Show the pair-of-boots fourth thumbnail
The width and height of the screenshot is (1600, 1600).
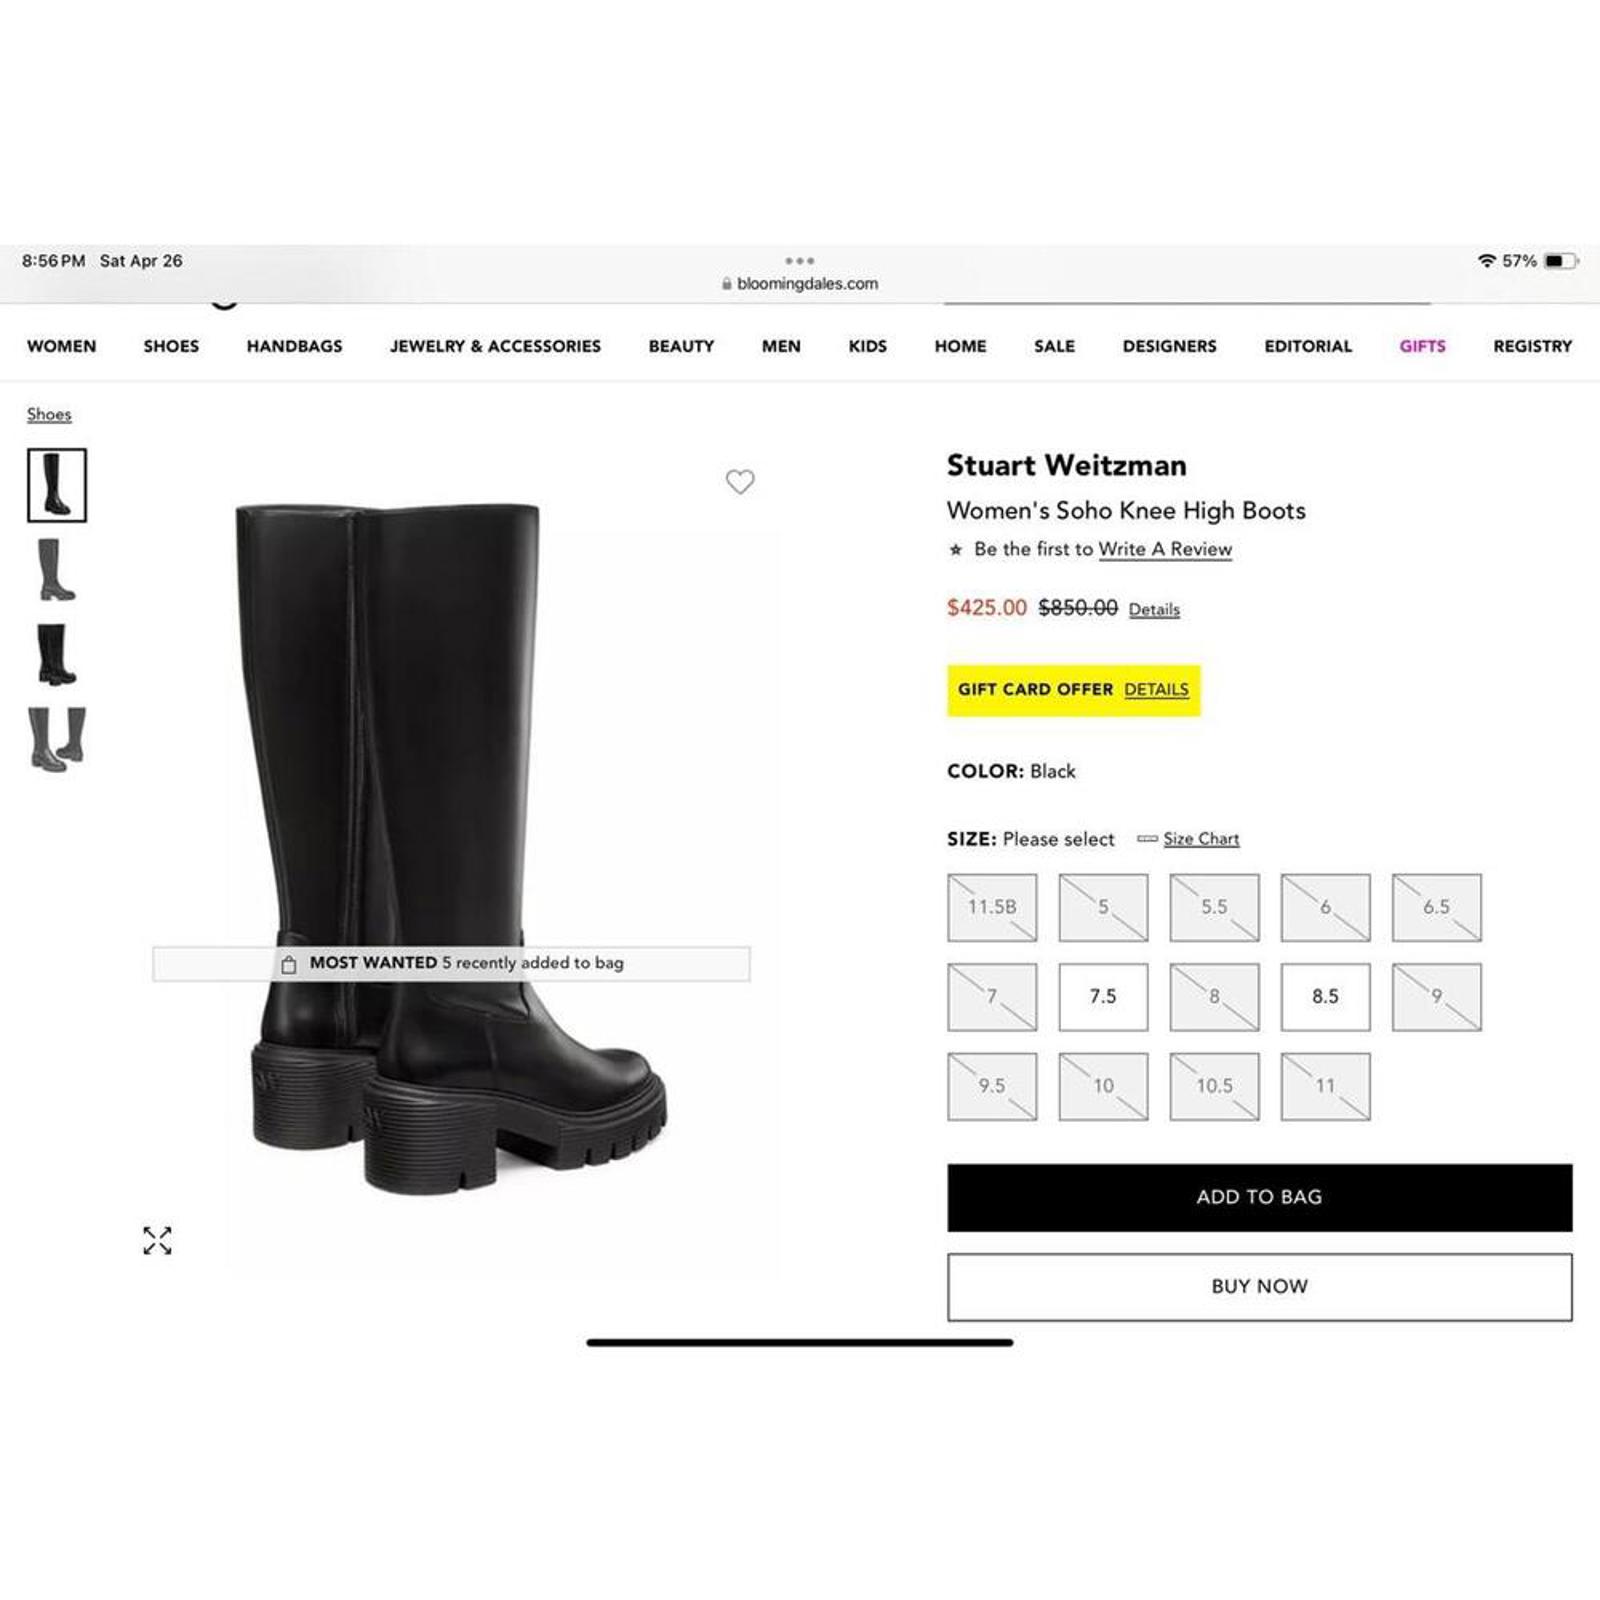(57, 739)
